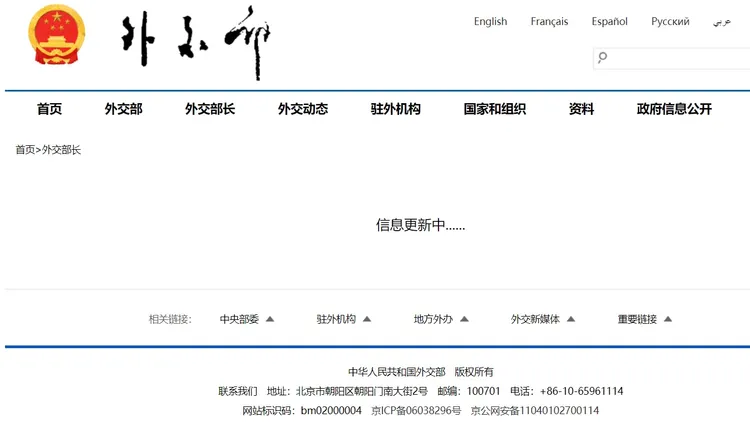Switch site language to Español
Screen dimensions: 750x422
(x=609, y=22)
